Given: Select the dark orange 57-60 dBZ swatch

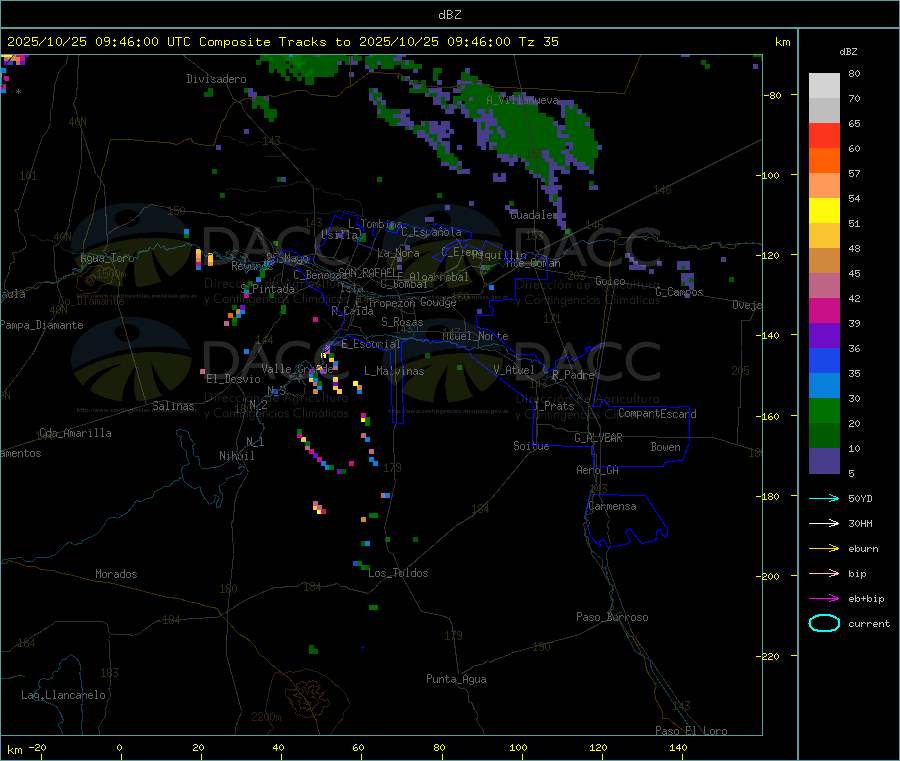Looking at the screenshot, I should pos(824,161).
